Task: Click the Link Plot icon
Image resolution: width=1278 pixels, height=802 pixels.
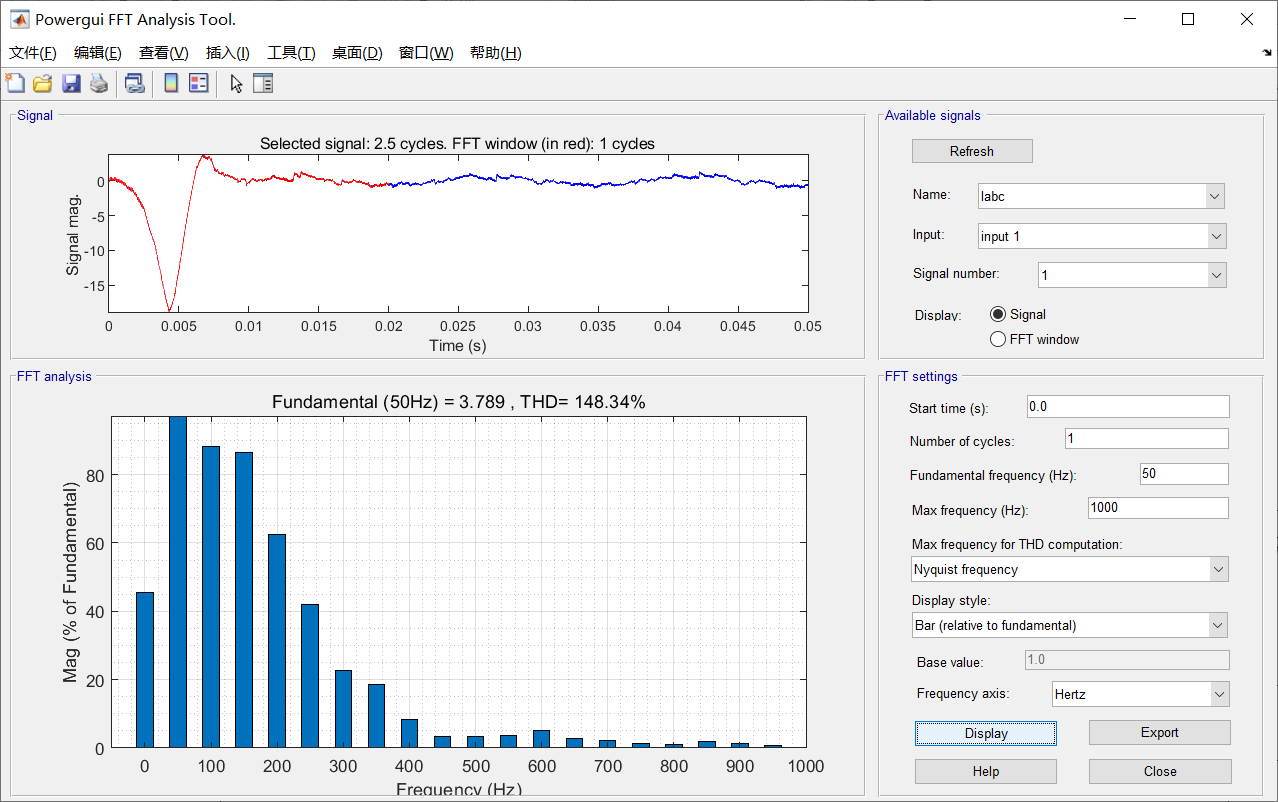Action: pyautogui.click(x=134, y=84)
